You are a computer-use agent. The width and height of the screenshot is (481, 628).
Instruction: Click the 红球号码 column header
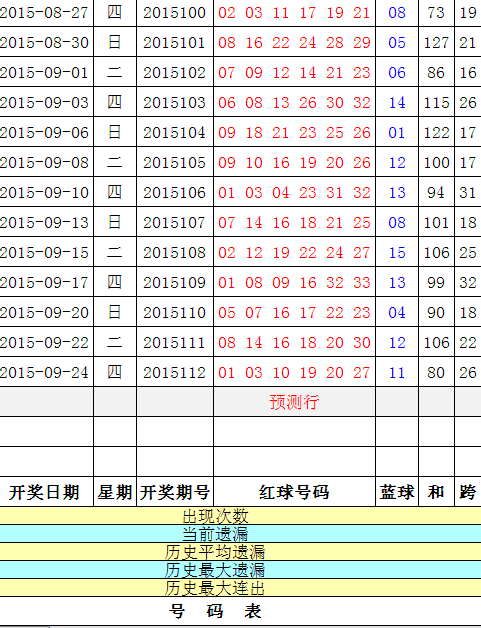click(294, 492)
